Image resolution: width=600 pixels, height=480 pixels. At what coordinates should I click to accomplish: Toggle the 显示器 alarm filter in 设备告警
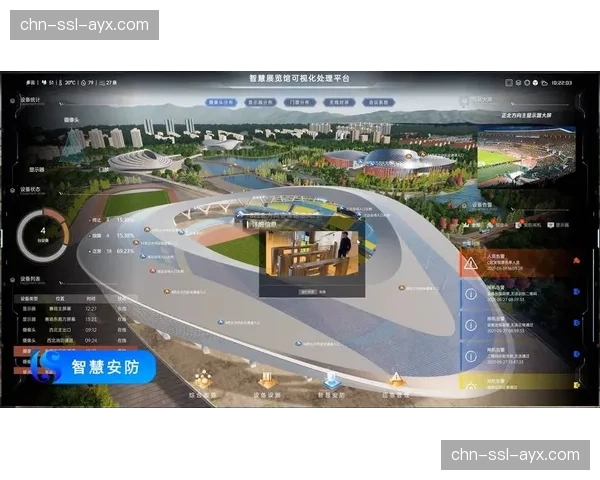(559, 225)
